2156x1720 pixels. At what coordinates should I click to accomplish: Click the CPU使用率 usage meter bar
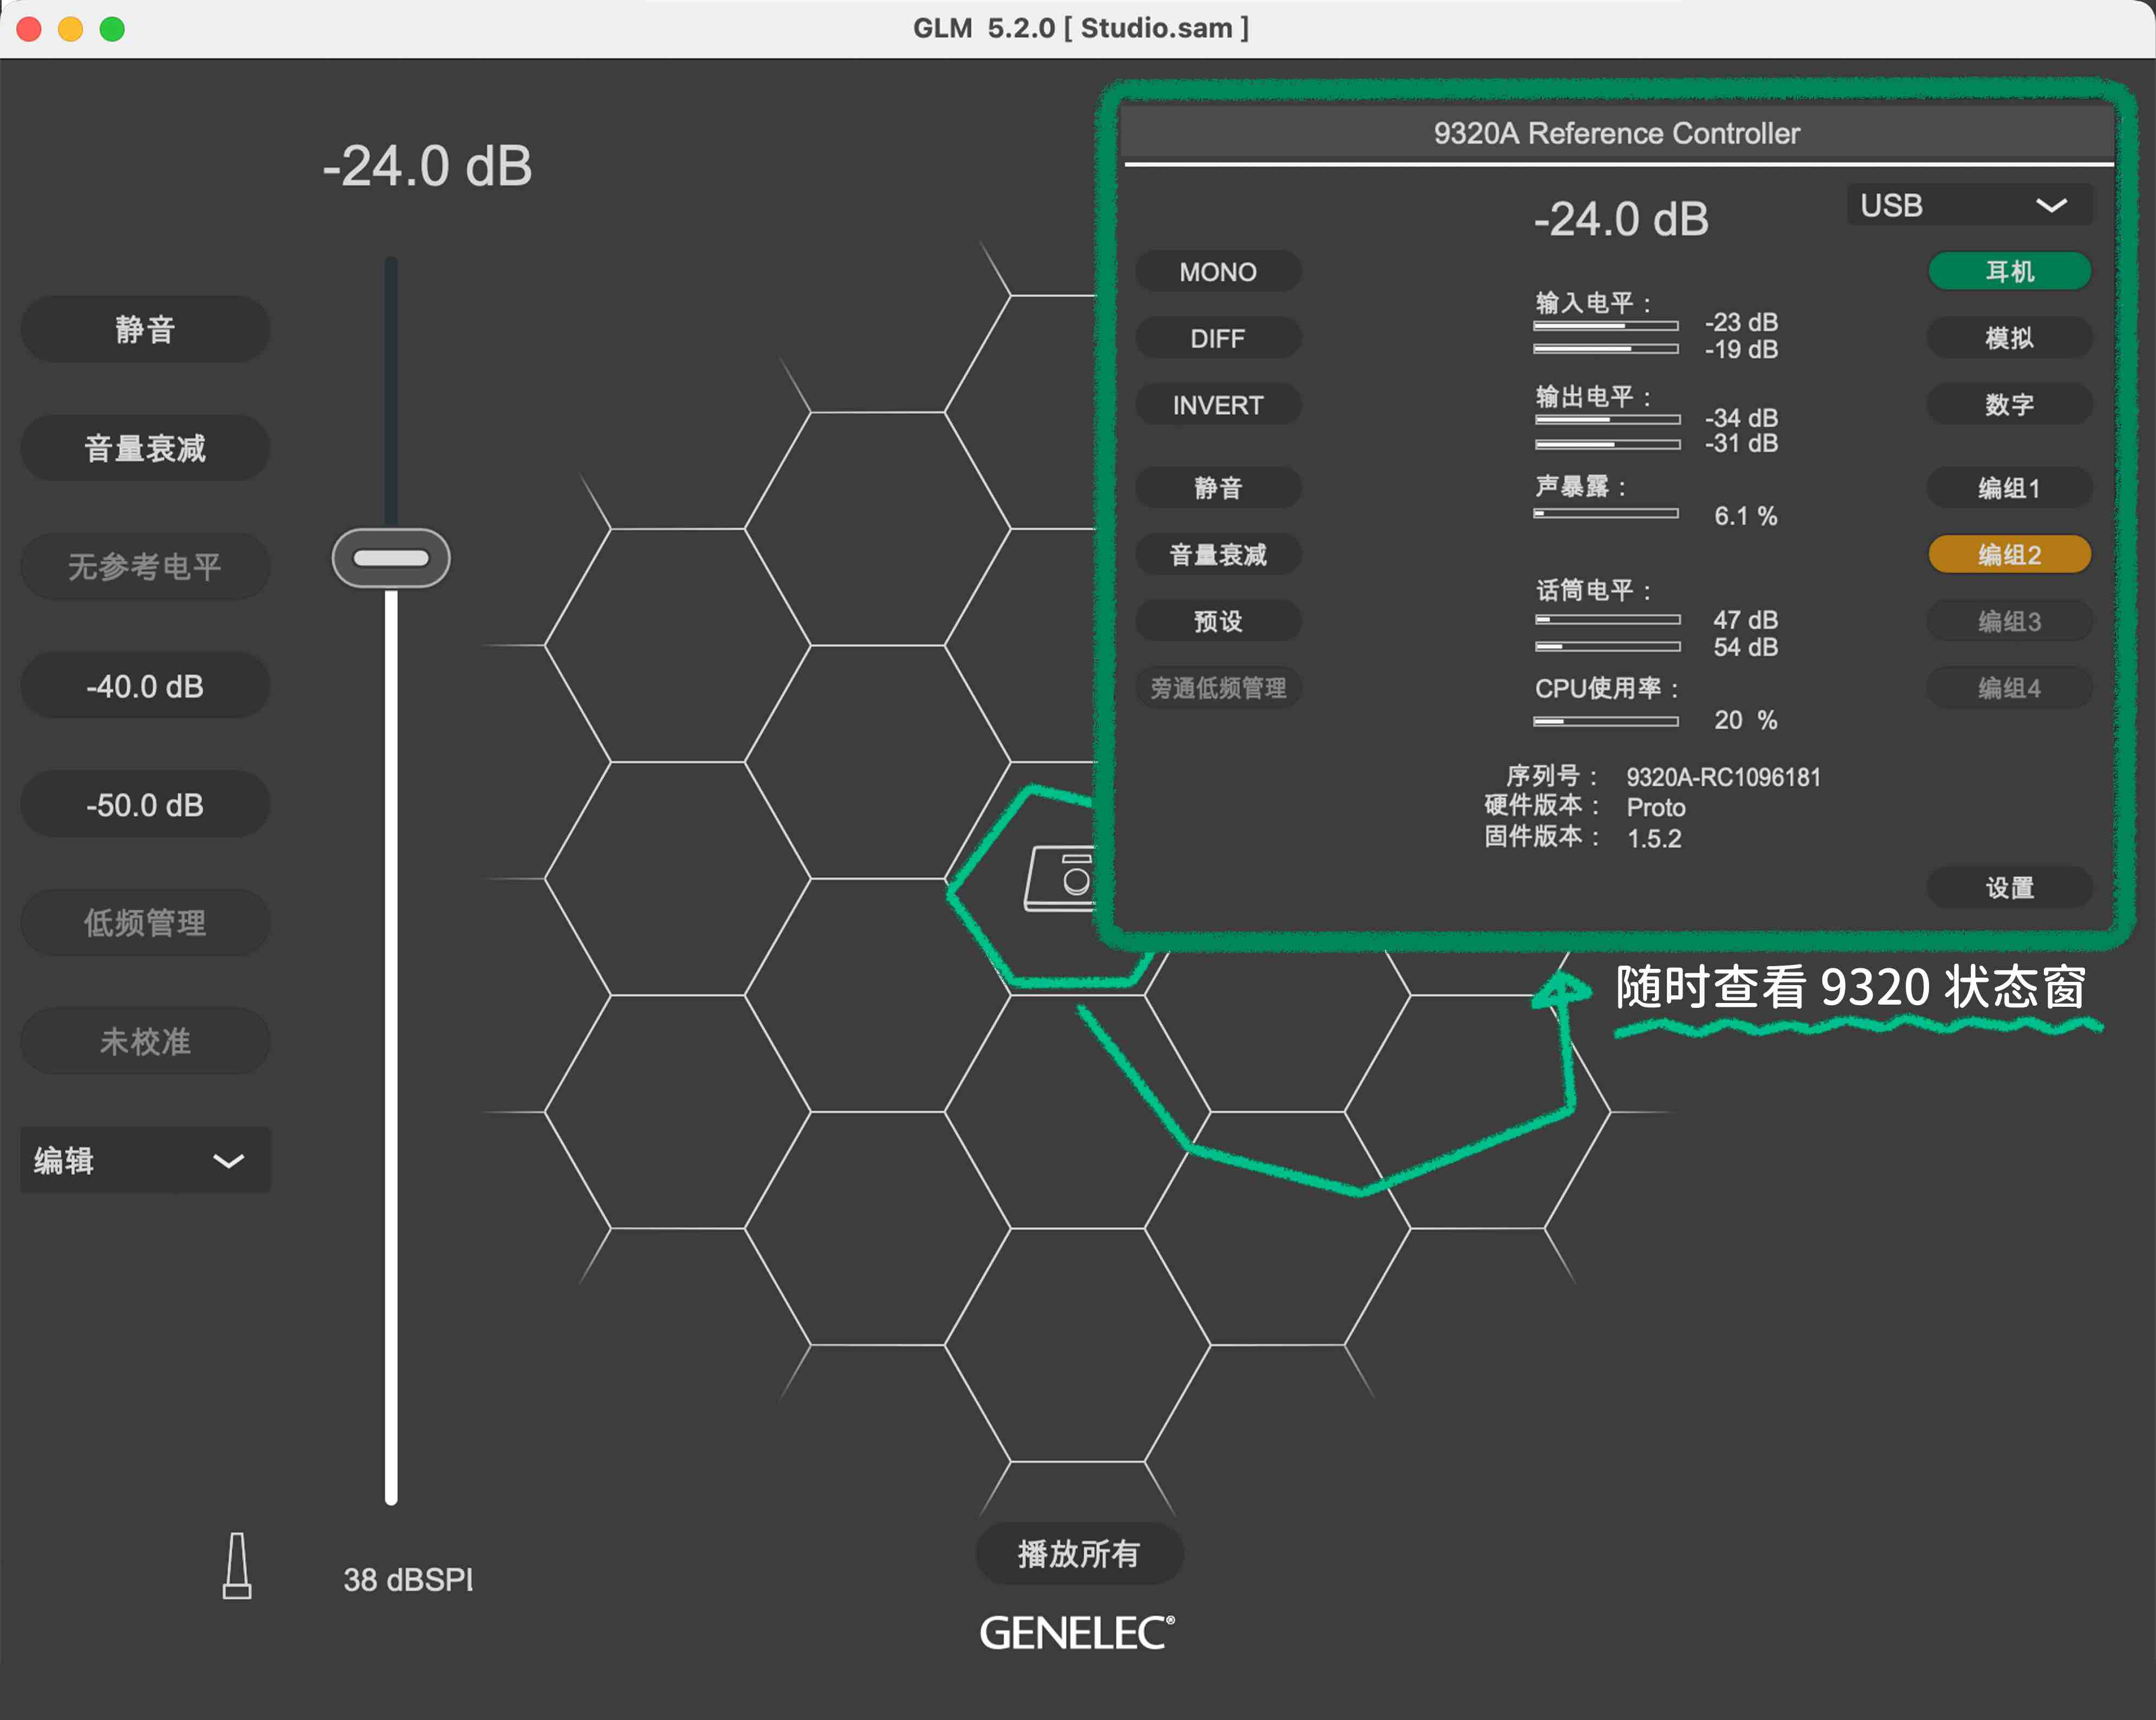click(x=1606, y=721)
